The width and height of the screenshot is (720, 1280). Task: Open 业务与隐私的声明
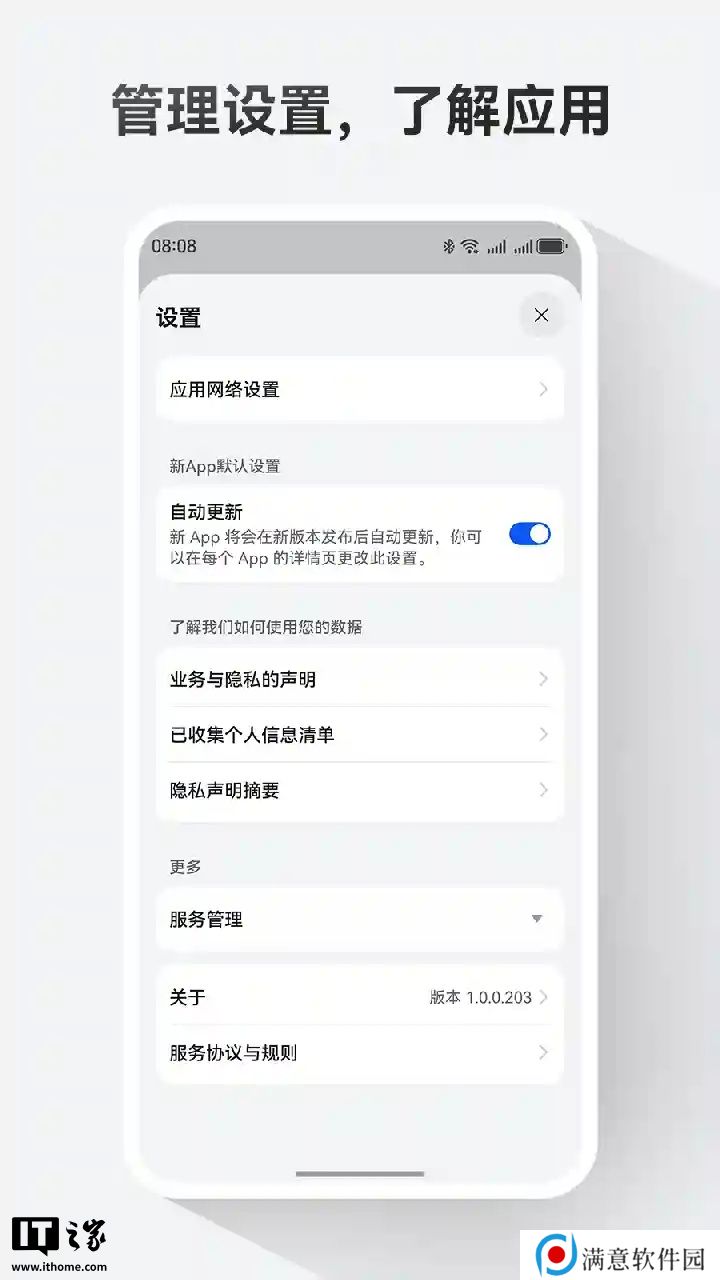click(360, 679)
